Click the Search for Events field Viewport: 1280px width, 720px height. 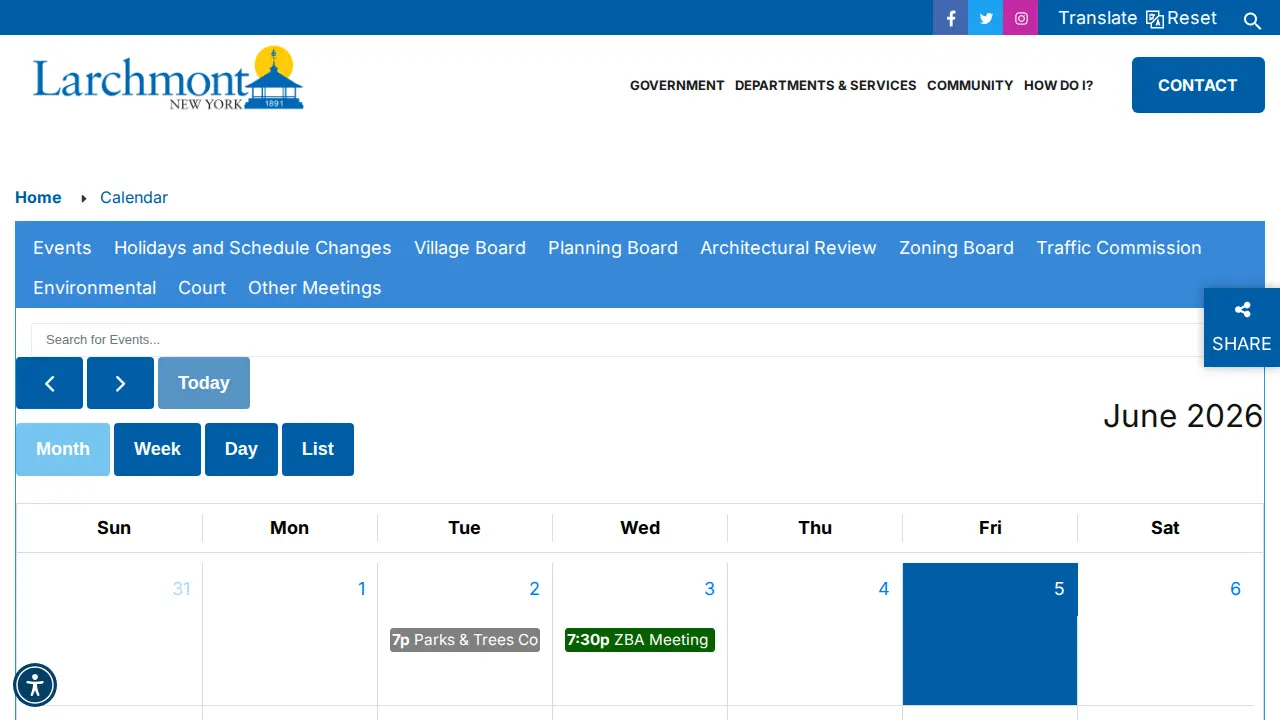pyautogui.click(x=640, y=340)
